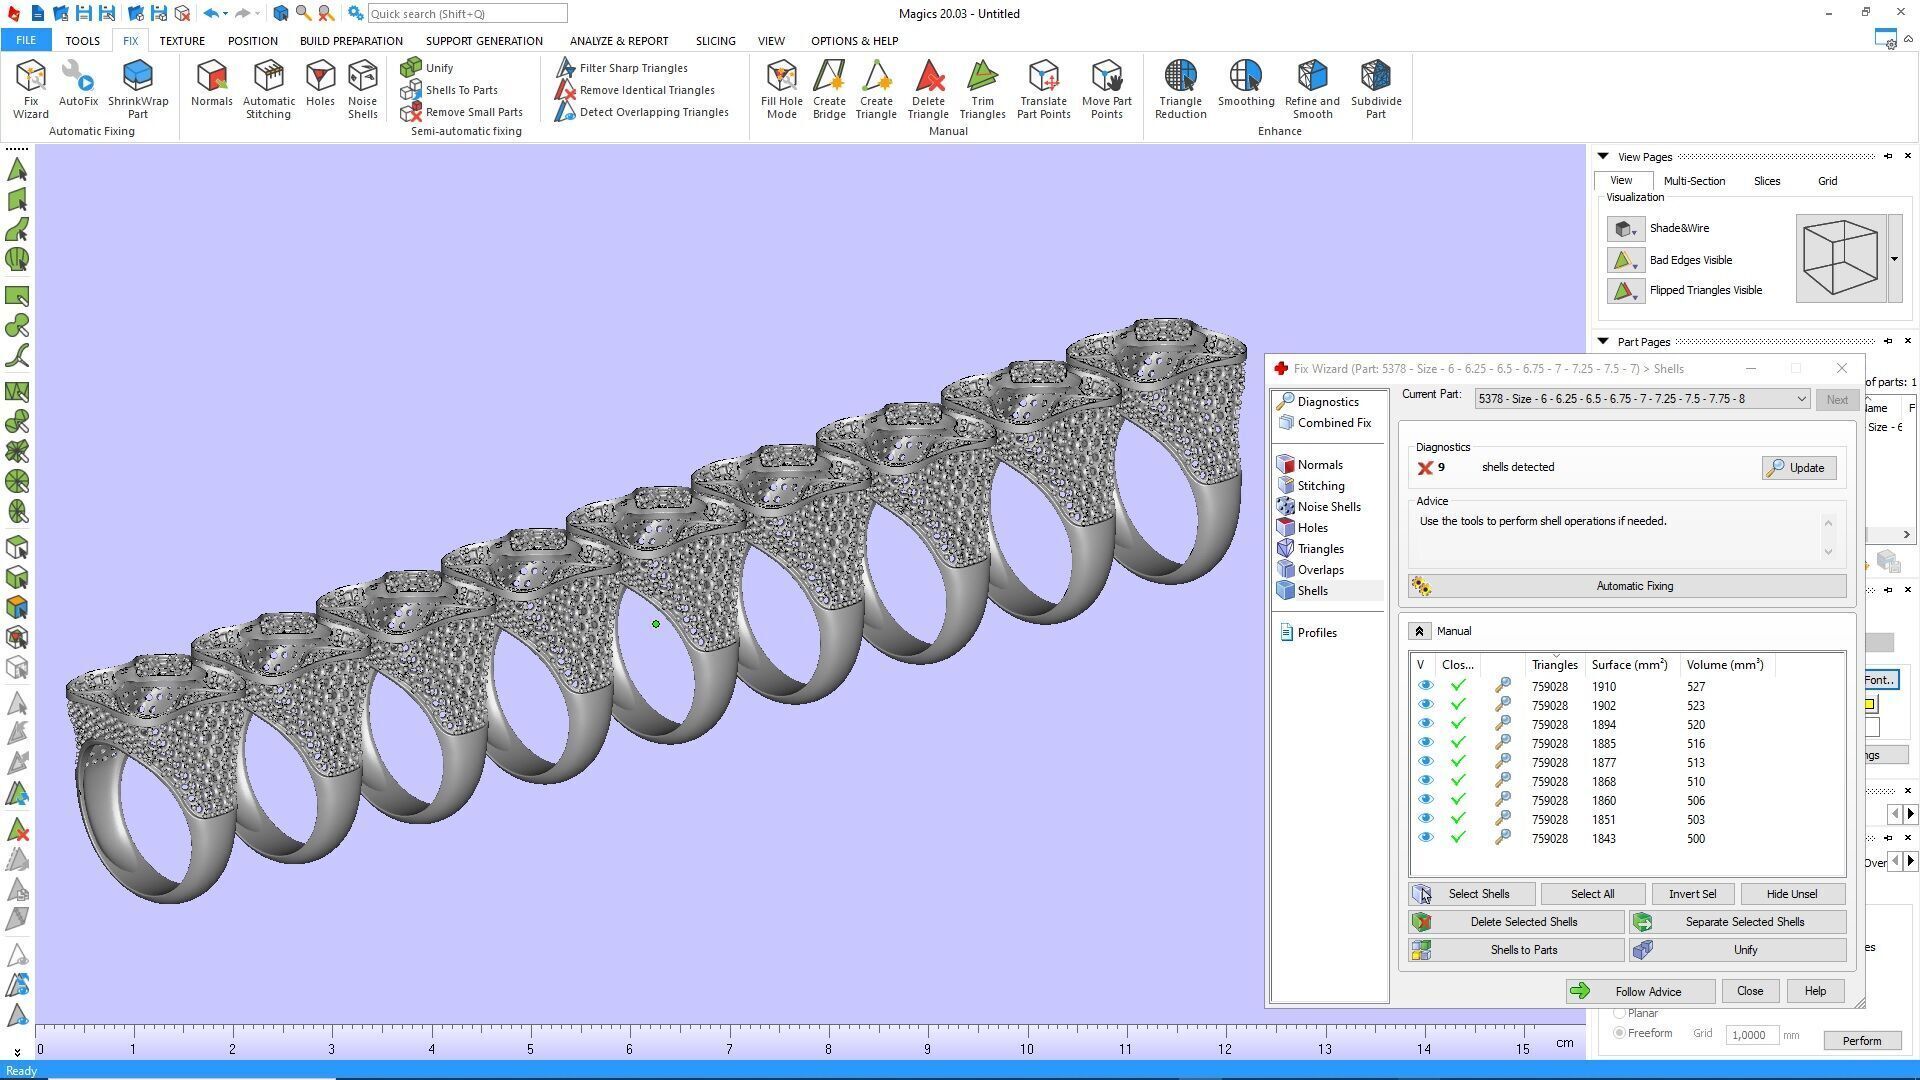Click Select All shells button

pyautogui.click(x=1591, y=894)
